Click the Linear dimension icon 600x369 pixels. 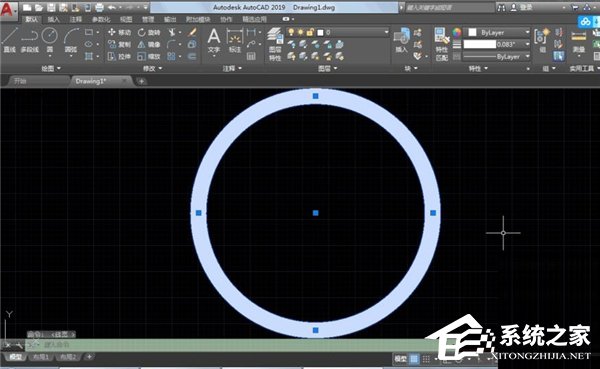[251, 32]
